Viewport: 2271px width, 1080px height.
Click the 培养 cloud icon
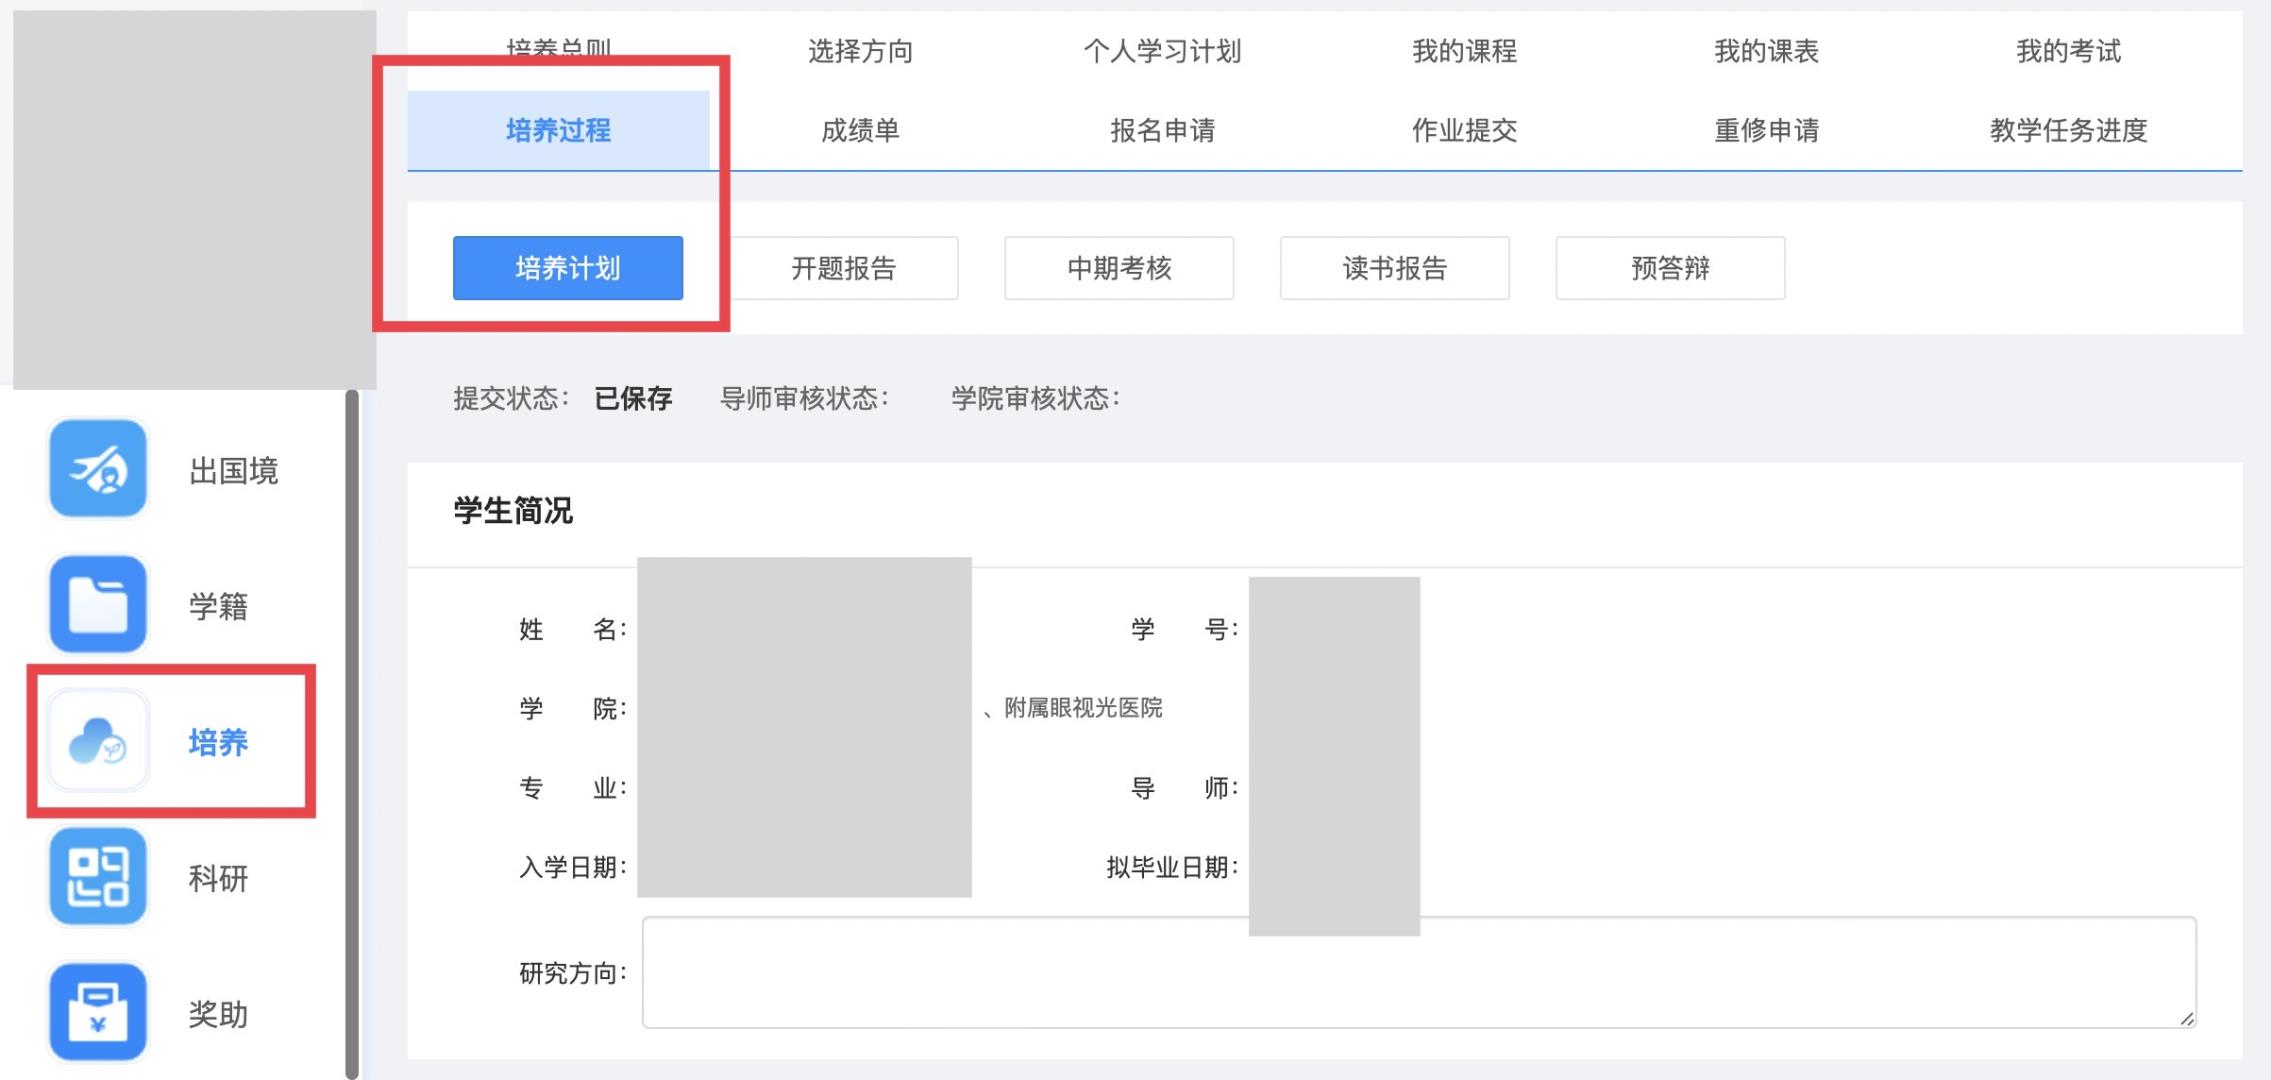(x=98, y=741)
